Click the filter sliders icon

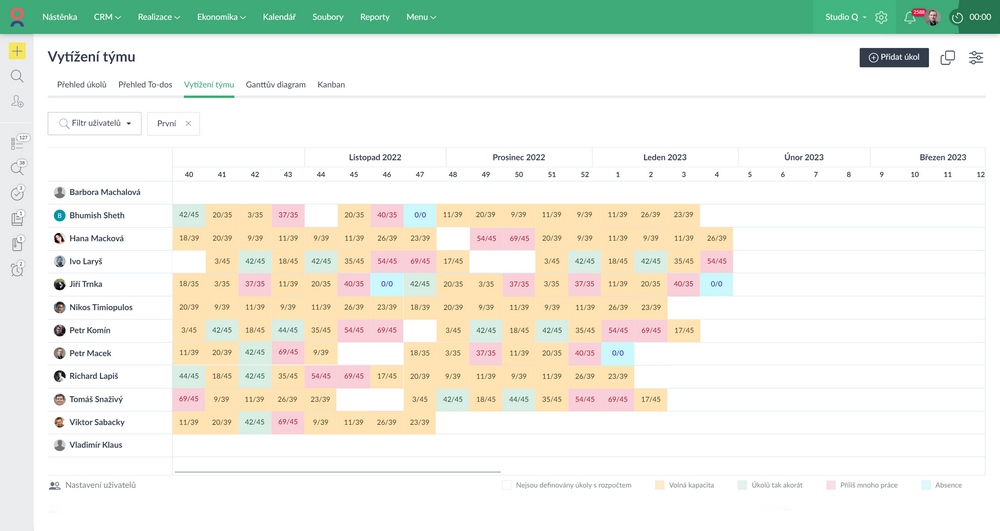coord(976,58)
